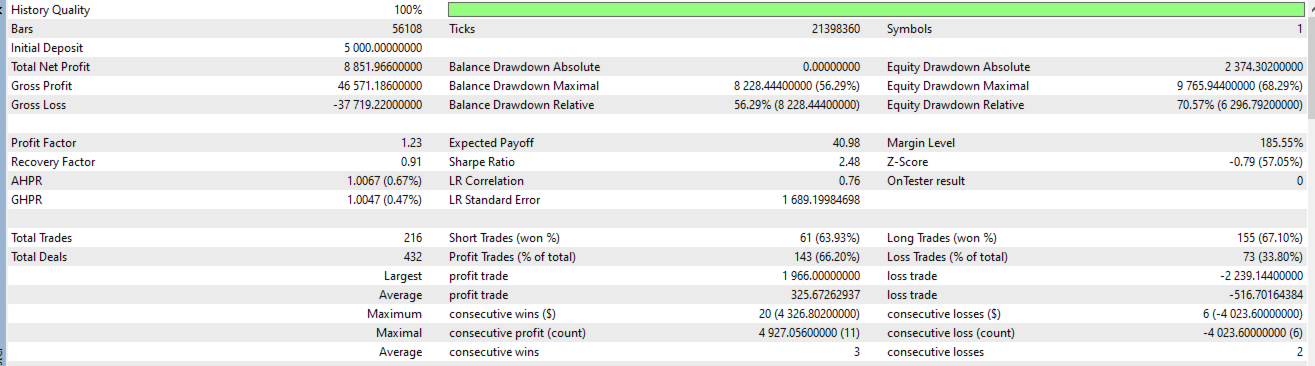Click the Margin Level value 185.55%
The height and width of the screenshot is (366, 1315).
pyautogui.click(x=1282, y=143)
